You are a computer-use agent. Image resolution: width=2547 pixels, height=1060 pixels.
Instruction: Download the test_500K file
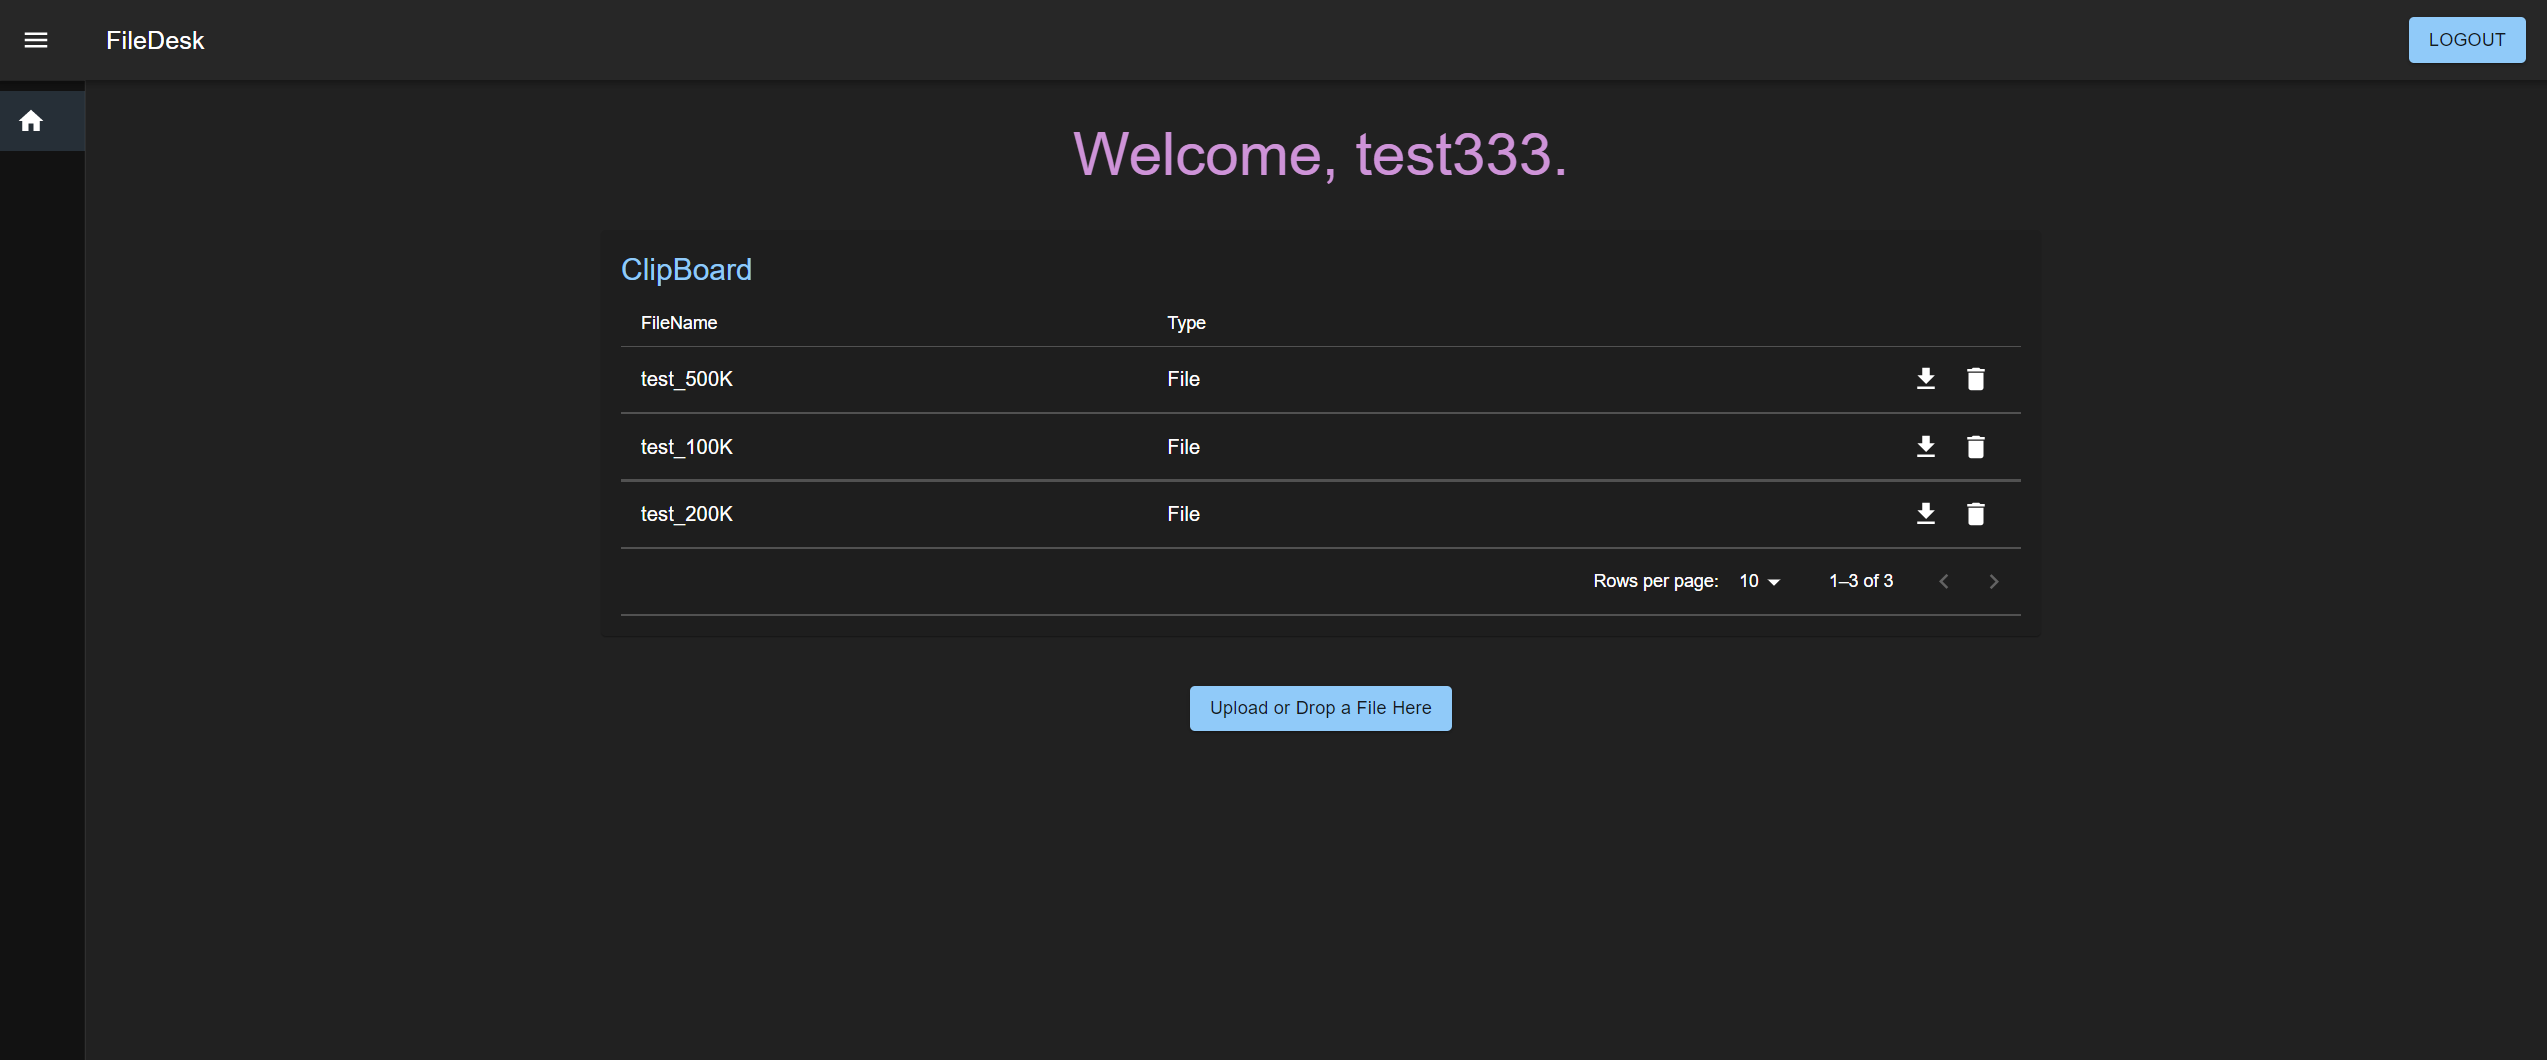click(x=1925, y=379)
